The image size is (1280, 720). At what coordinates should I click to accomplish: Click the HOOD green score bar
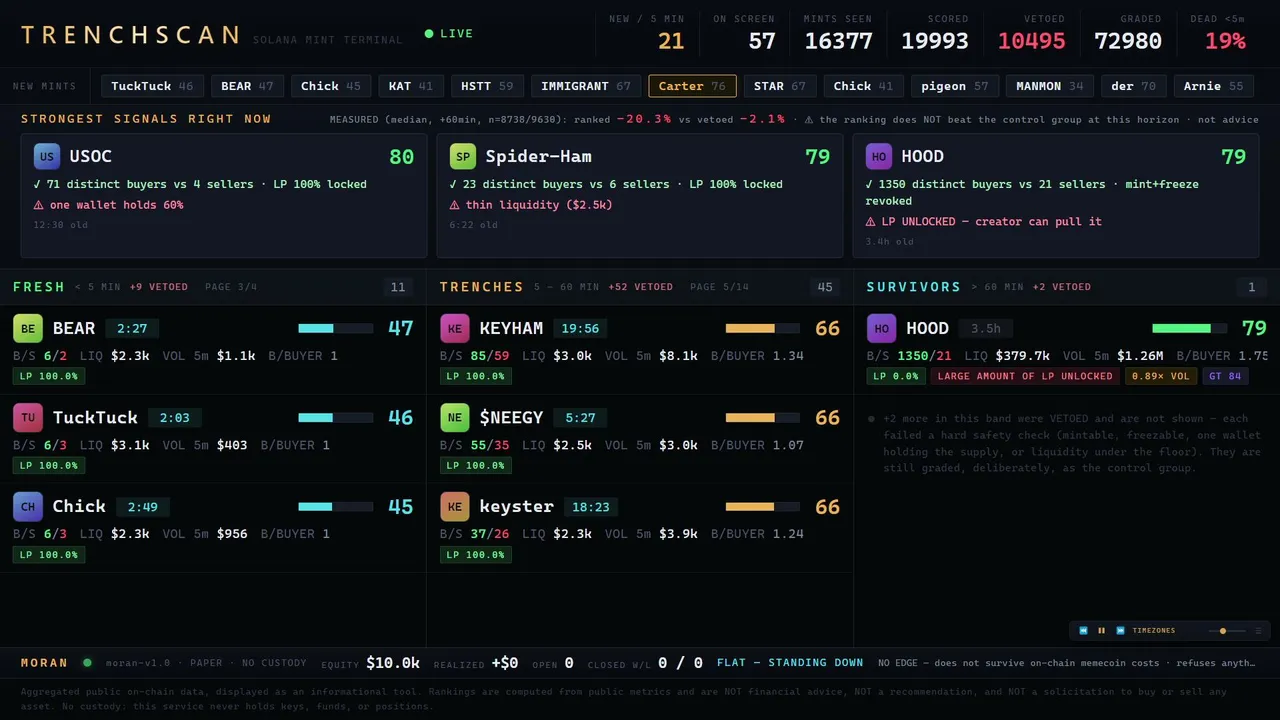click(x=1189, y=328)
